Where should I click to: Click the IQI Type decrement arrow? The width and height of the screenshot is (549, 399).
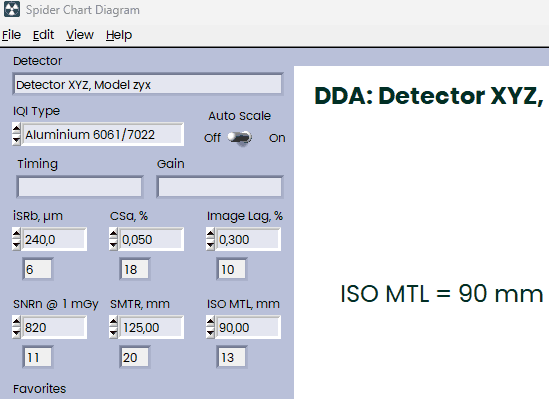16,139
